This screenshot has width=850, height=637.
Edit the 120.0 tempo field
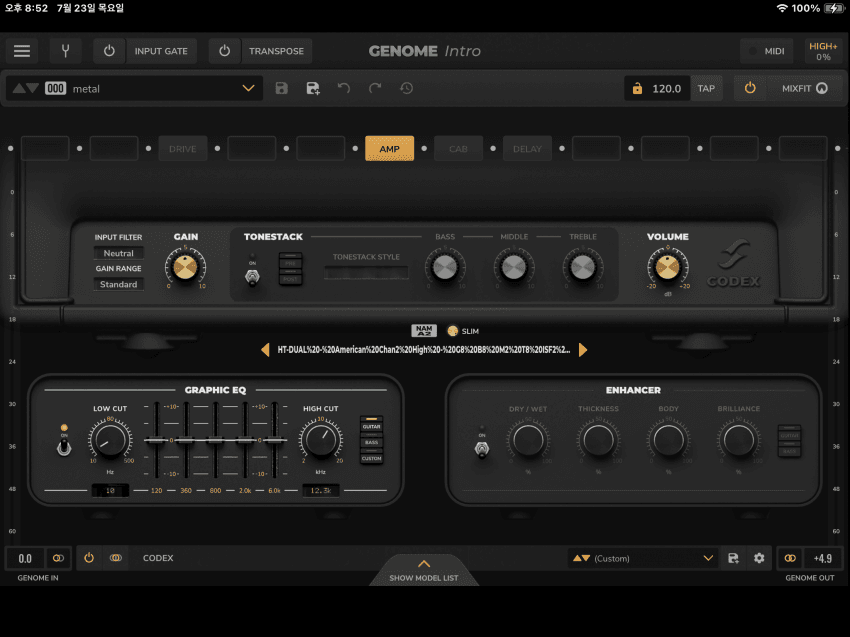[666, 88]
